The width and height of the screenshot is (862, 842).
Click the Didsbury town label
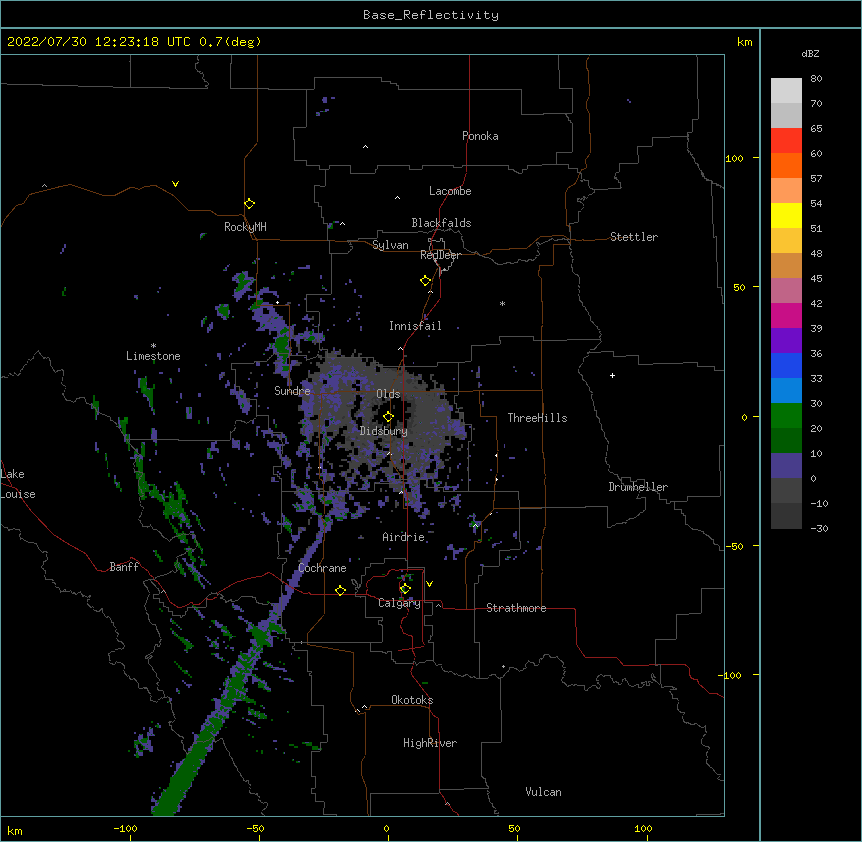tap(383, 431)
